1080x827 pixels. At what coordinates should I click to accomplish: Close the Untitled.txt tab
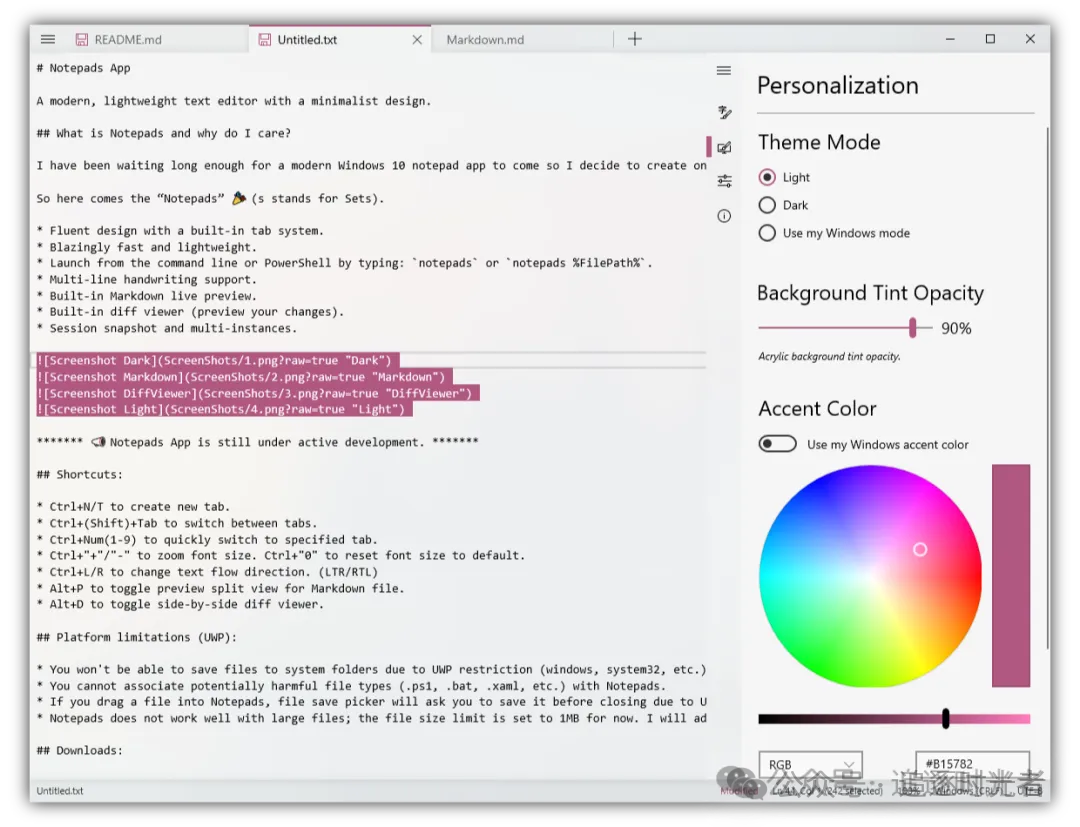point(417,40)
